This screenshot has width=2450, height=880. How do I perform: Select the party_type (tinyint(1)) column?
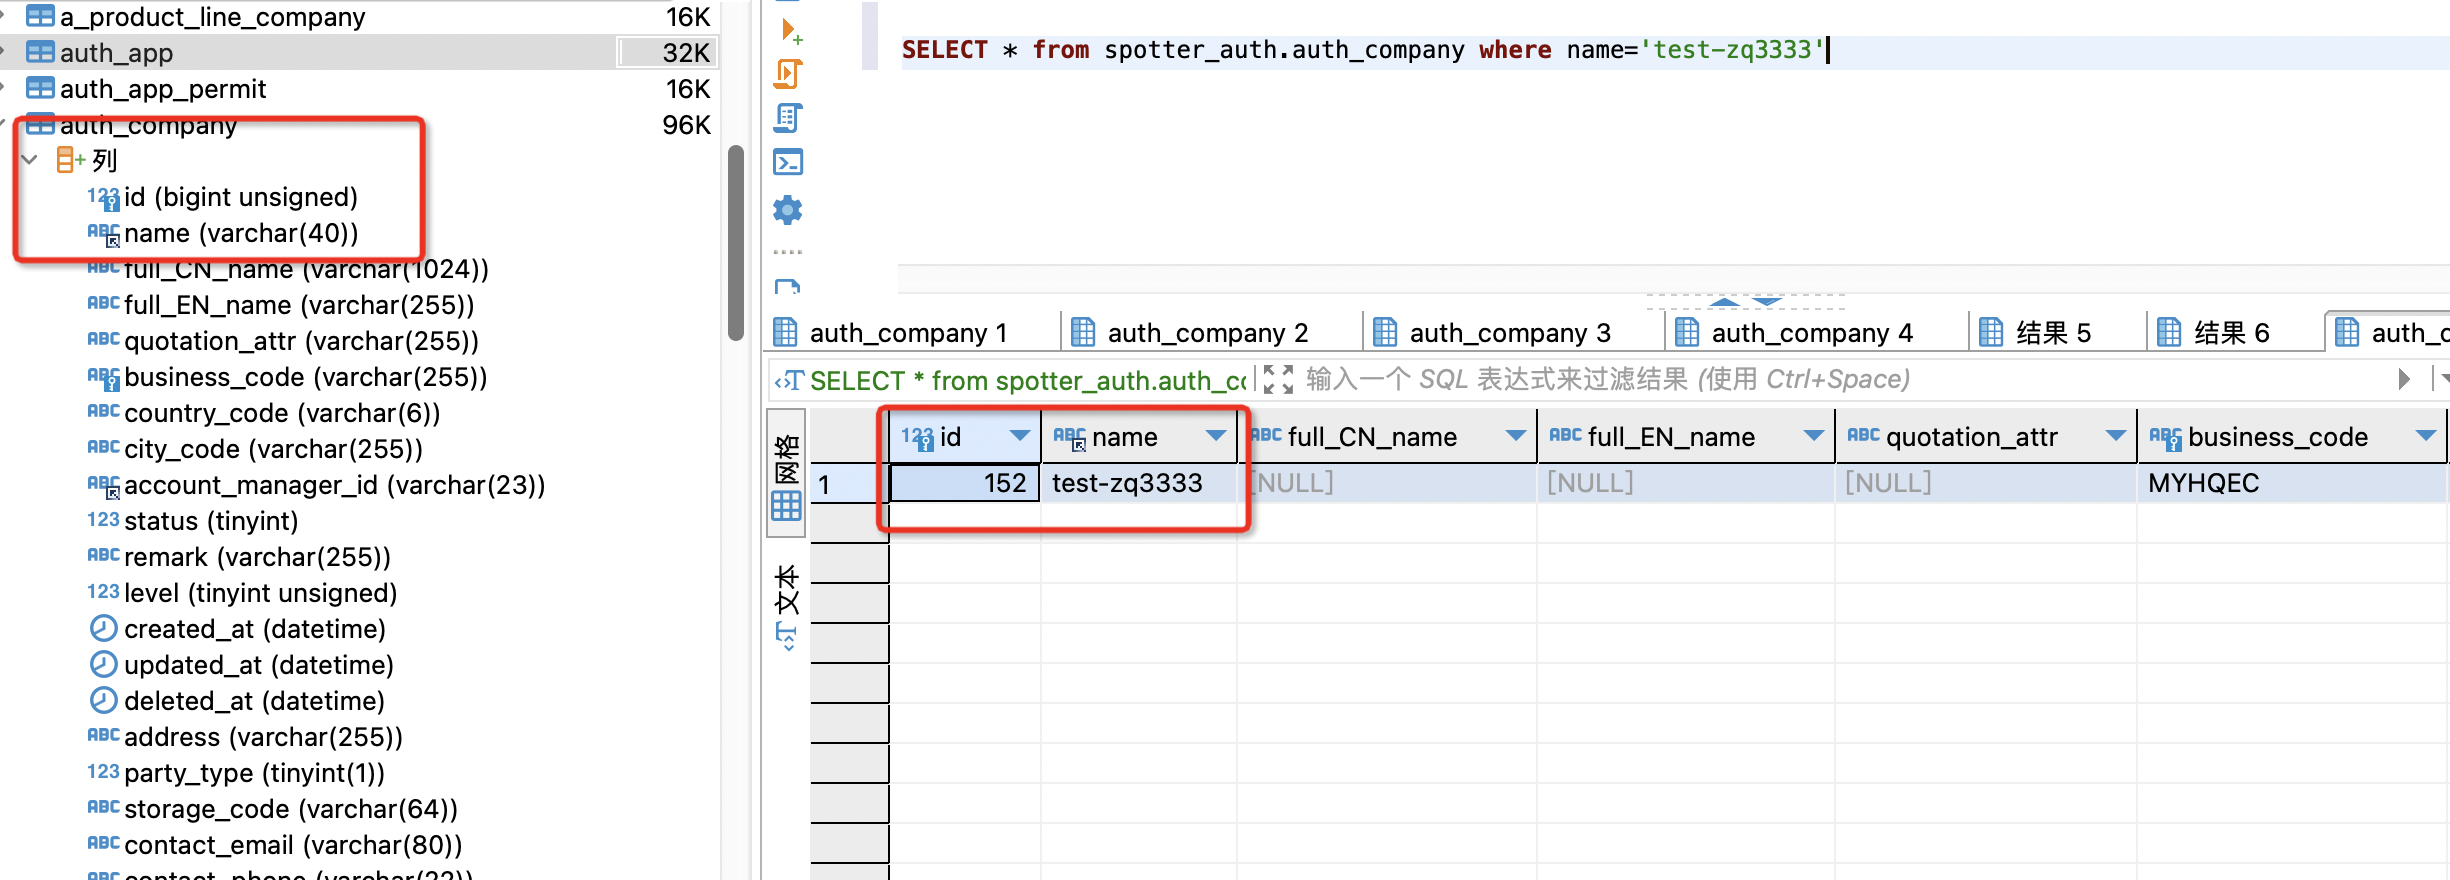coord(254,773)
